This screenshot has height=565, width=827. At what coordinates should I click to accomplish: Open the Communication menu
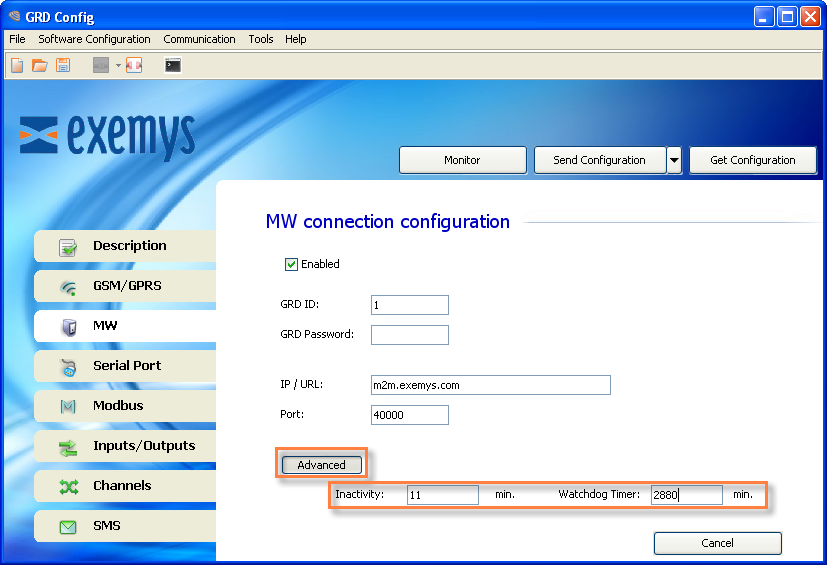tap(199, 39)
